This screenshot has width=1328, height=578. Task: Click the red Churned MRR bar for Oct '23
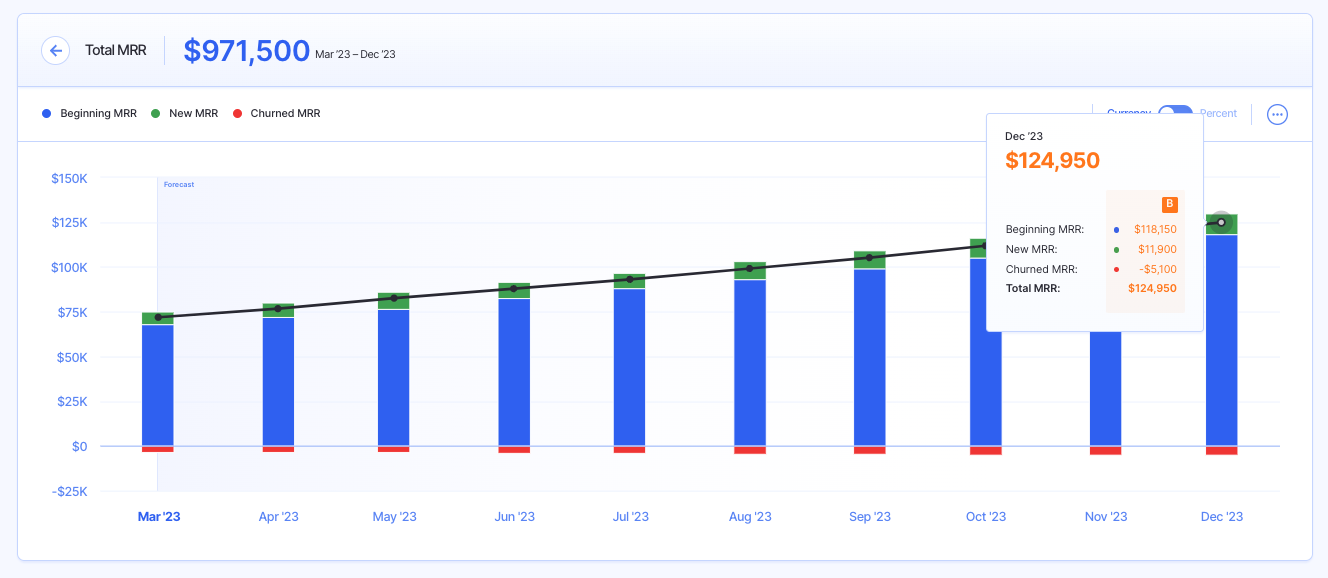(986, 451)
